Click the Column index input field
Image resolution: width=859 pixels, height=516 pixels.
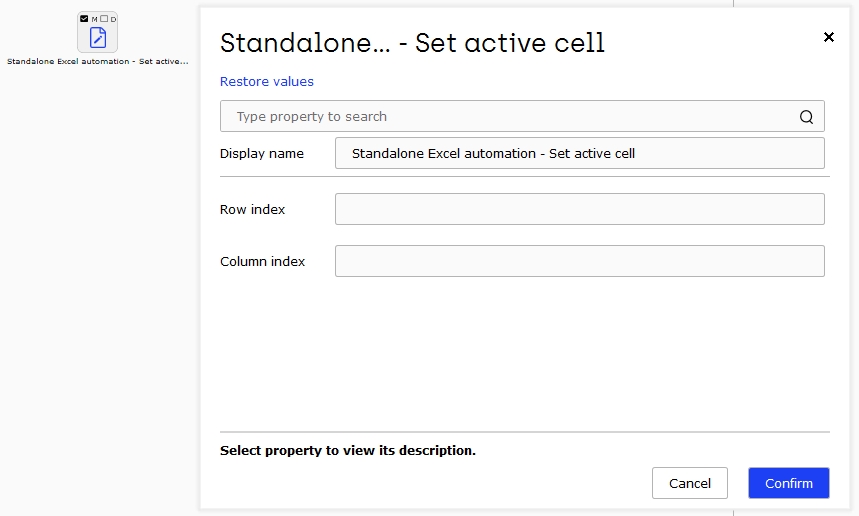580,261
